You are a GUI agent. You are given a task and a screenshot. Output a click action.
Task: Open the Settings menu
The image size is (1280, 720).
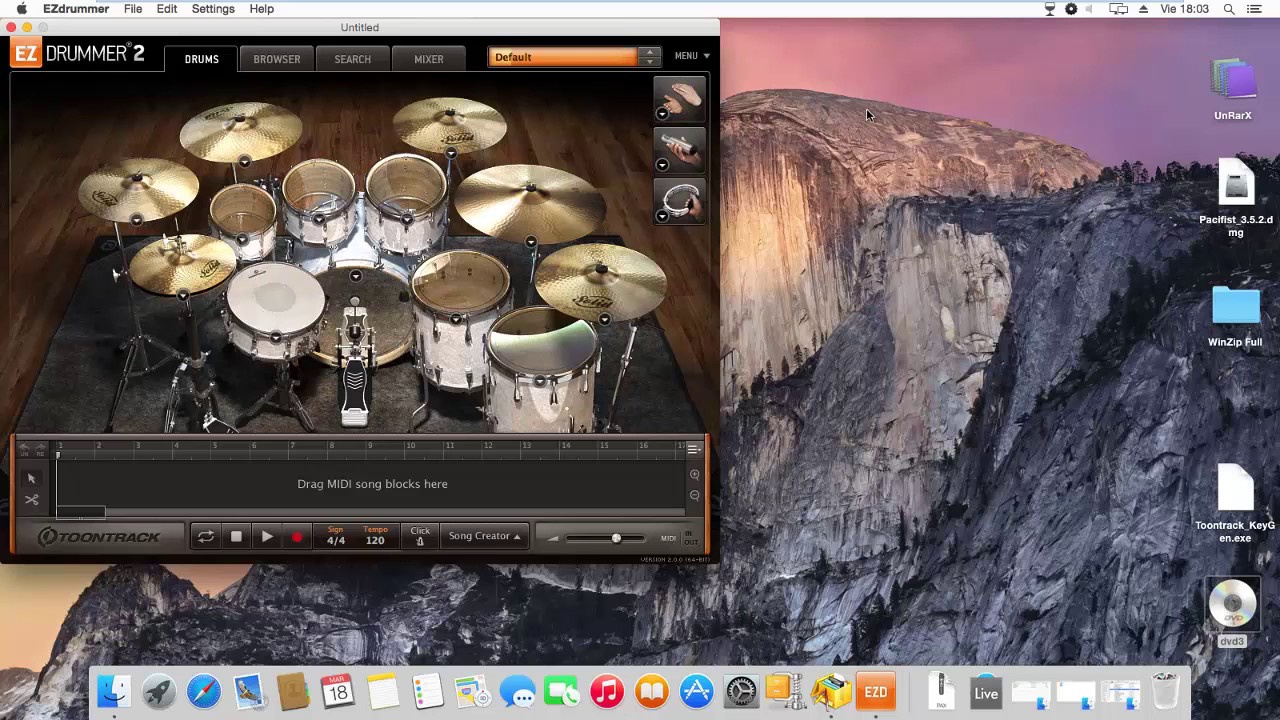click(x=213, y=9)
